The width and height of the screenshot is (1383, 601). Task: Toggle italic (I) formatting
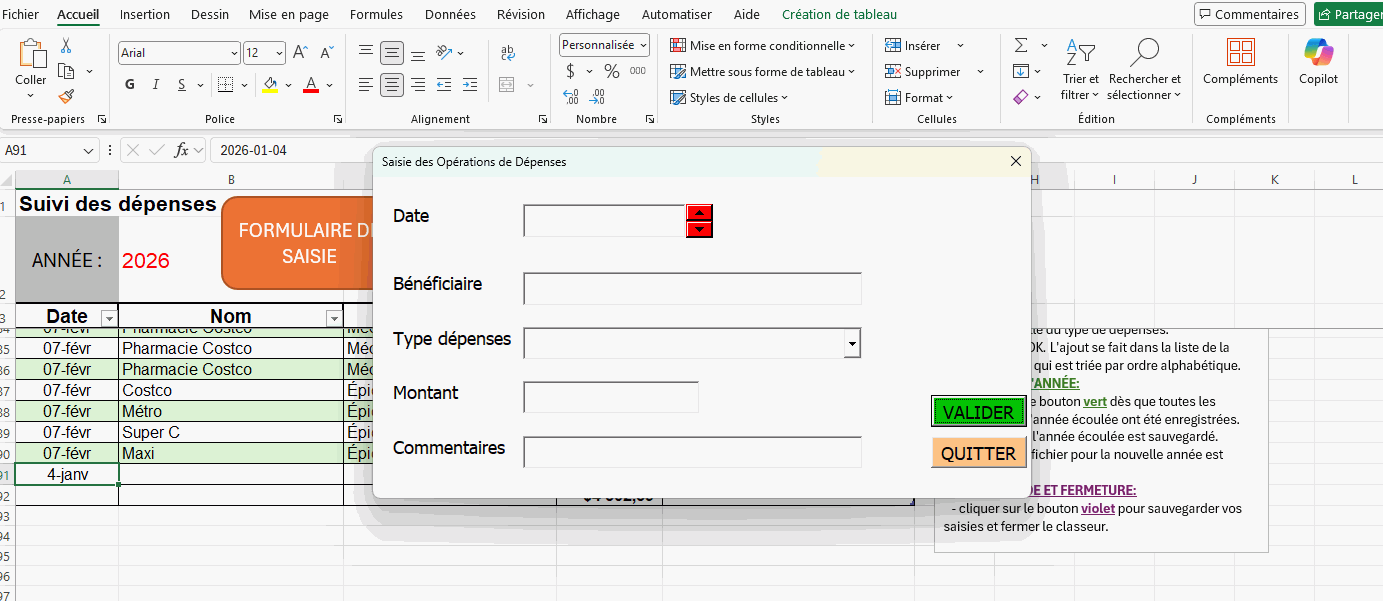click(156, 85)
